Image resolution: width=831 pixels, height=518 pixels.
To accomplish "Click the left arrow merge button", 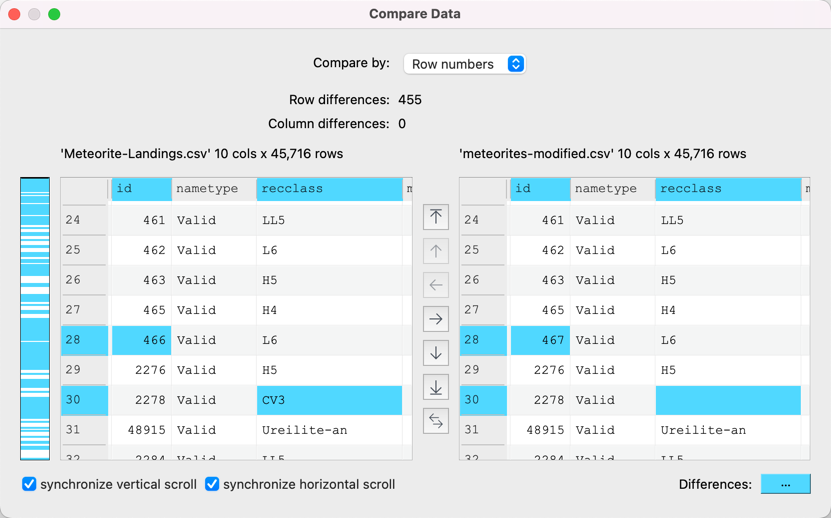I will coord(436,285).
